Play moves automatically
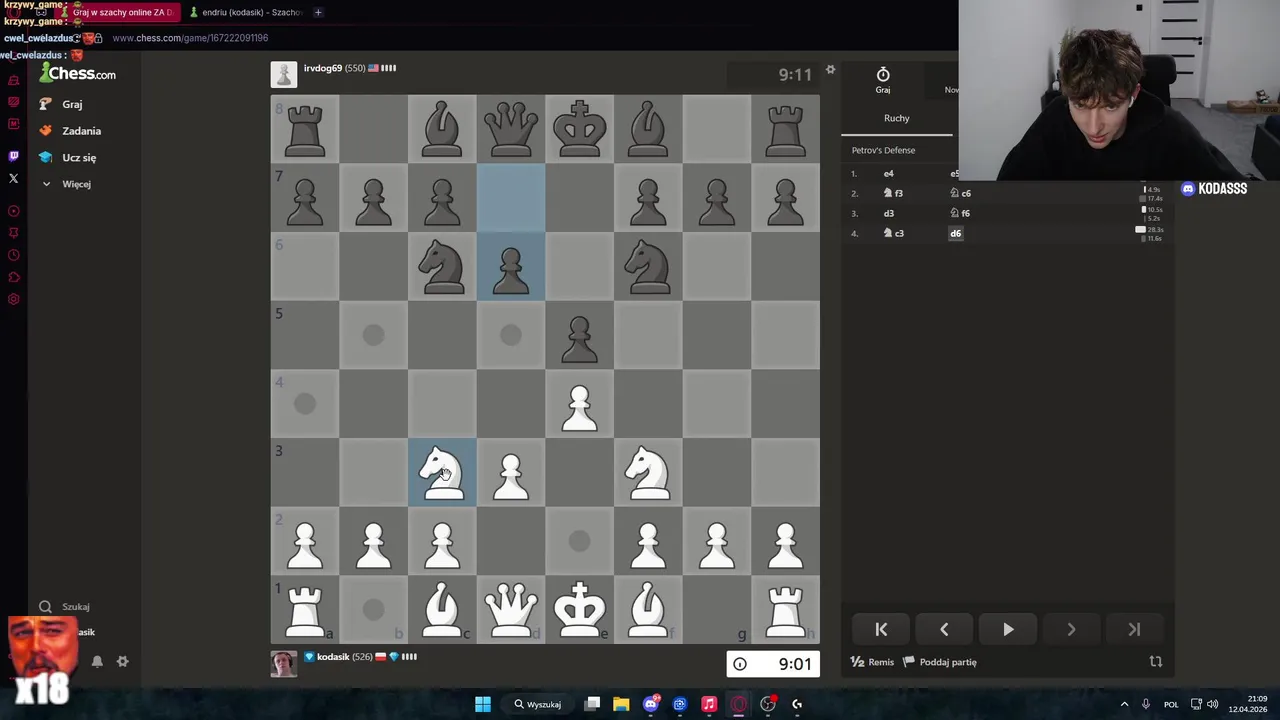This screenshot has height=720, width=1280. [1008, 629]
